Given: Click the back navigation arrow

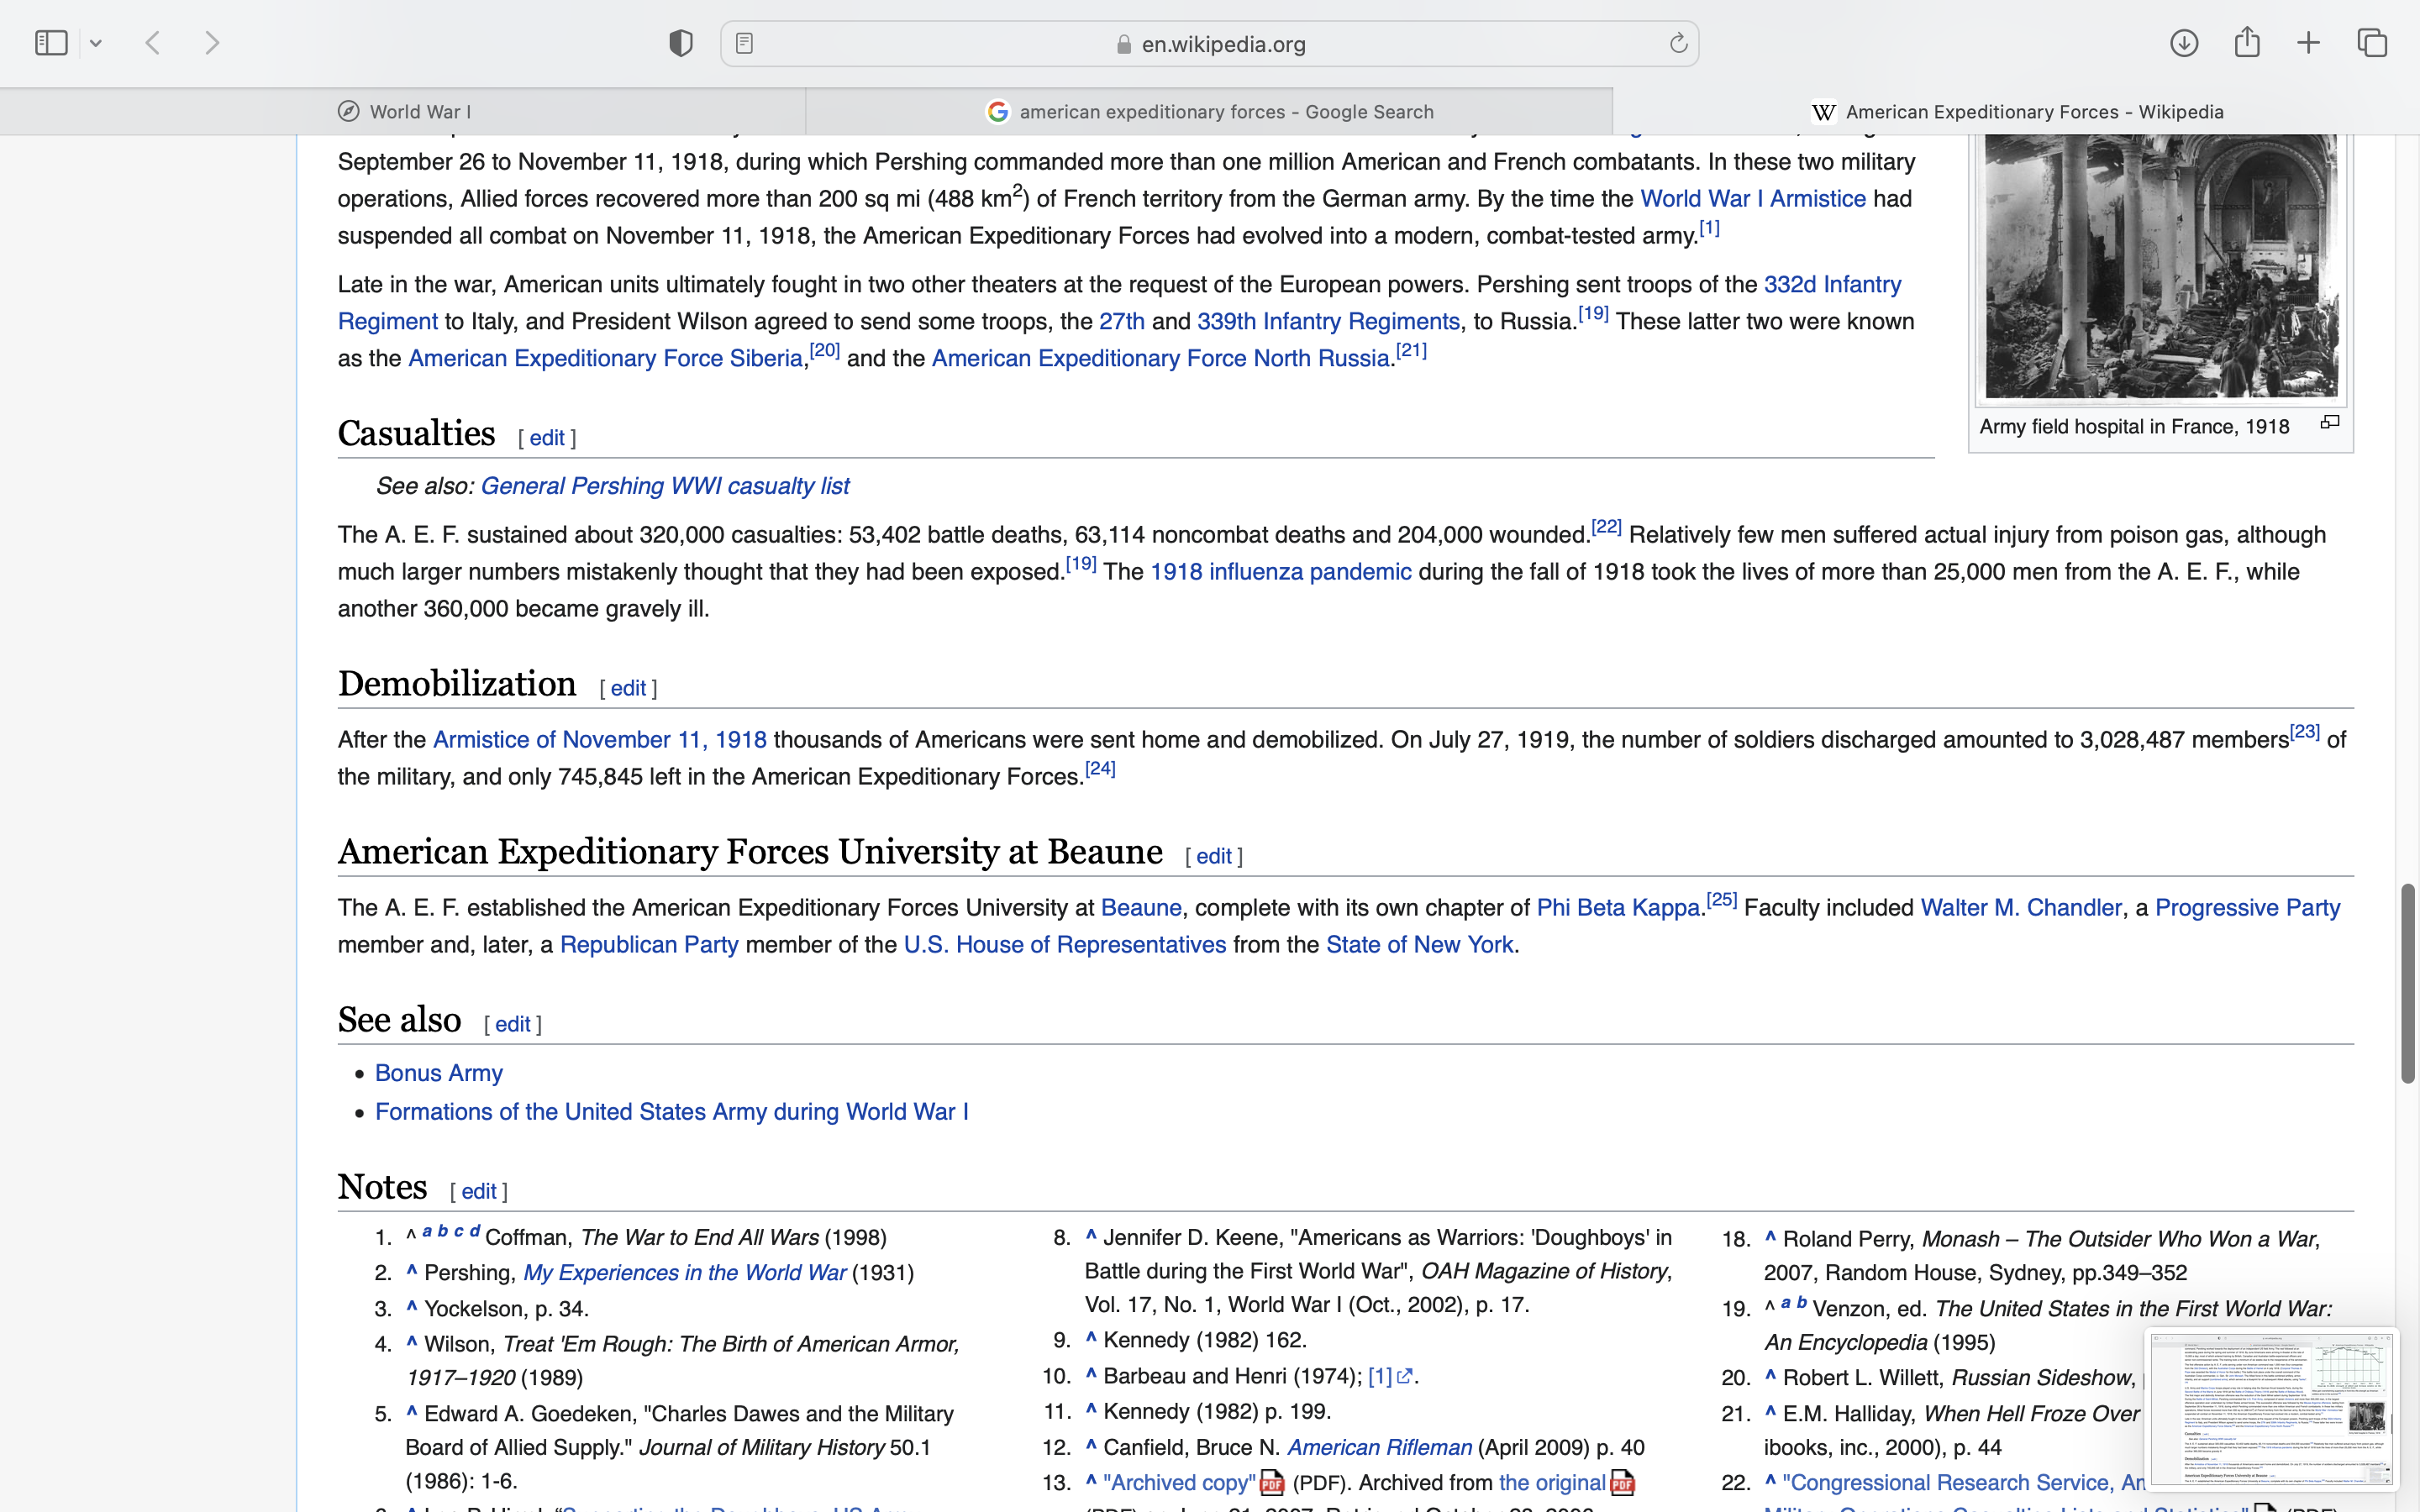Looking at the screenshot, I should 153,43.
